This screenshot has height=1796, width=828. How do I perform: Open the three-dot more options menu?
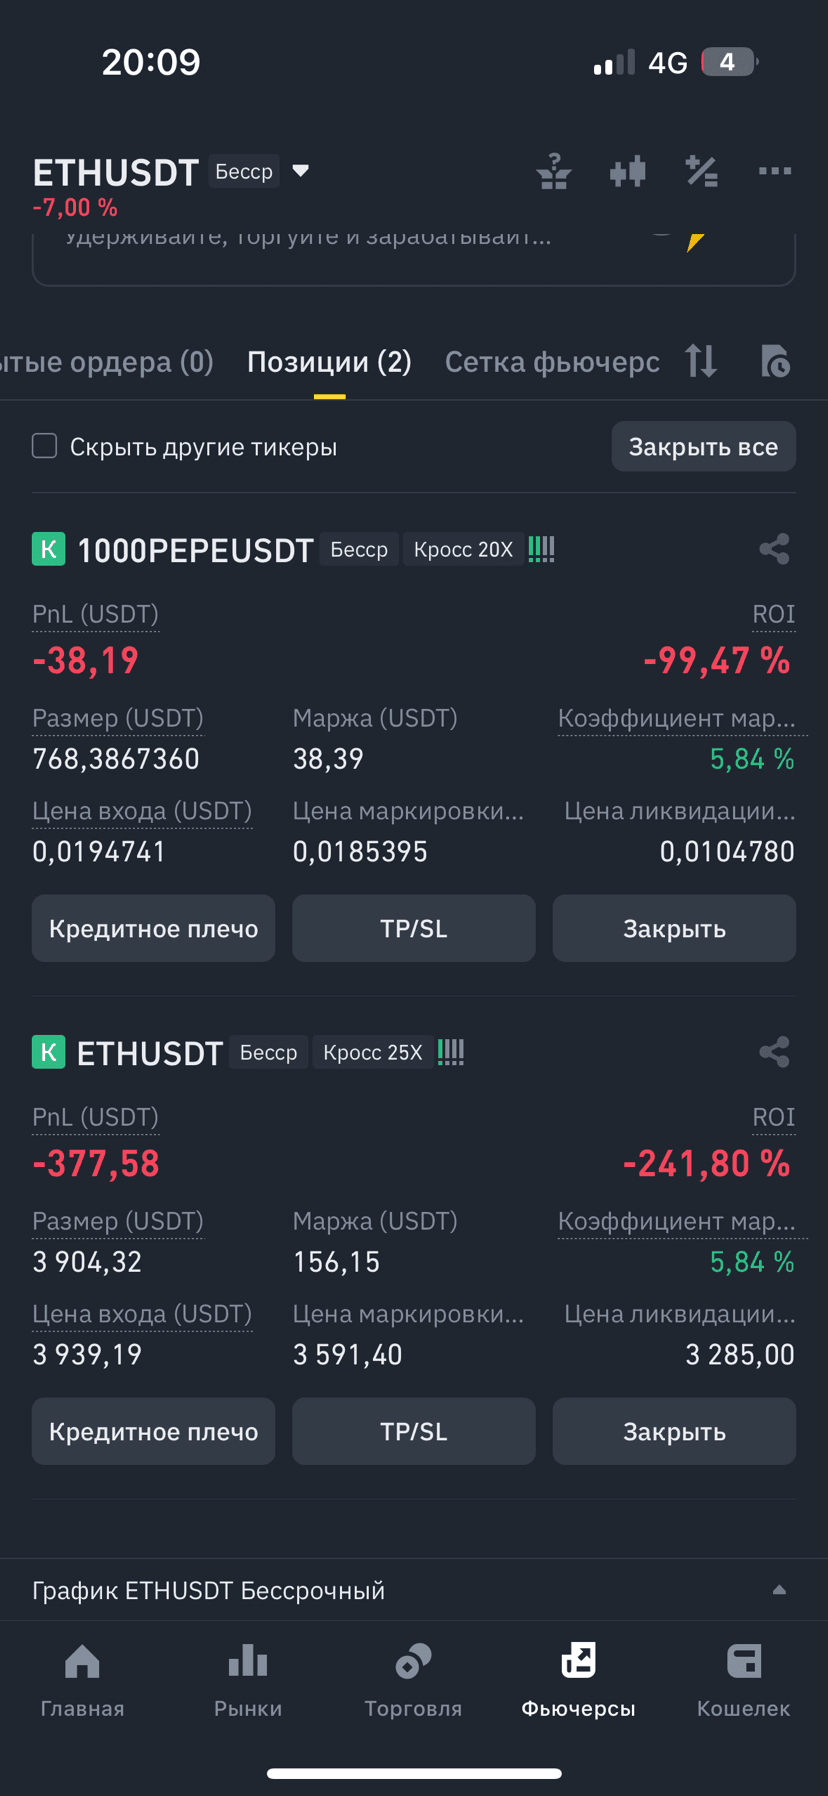[x=775, y=172]
